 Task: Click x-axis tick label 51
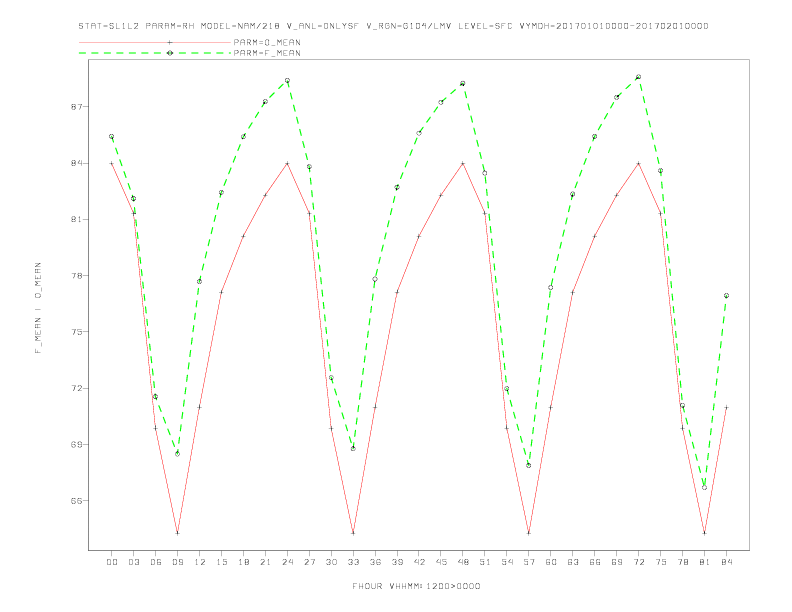(x=485, y=562)
